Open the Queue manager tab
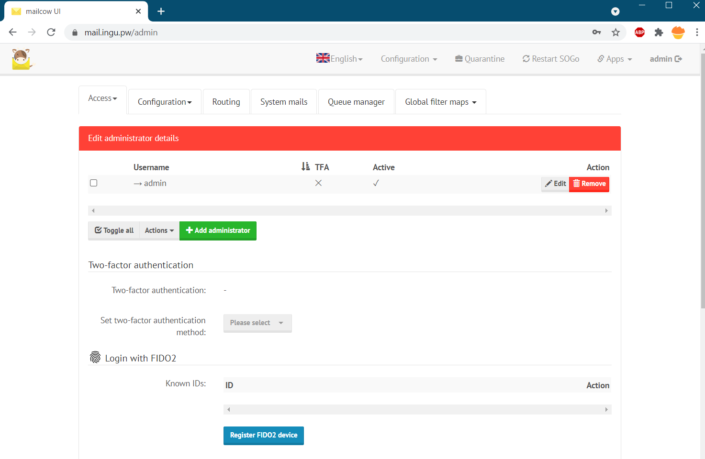 coord(356,102)
